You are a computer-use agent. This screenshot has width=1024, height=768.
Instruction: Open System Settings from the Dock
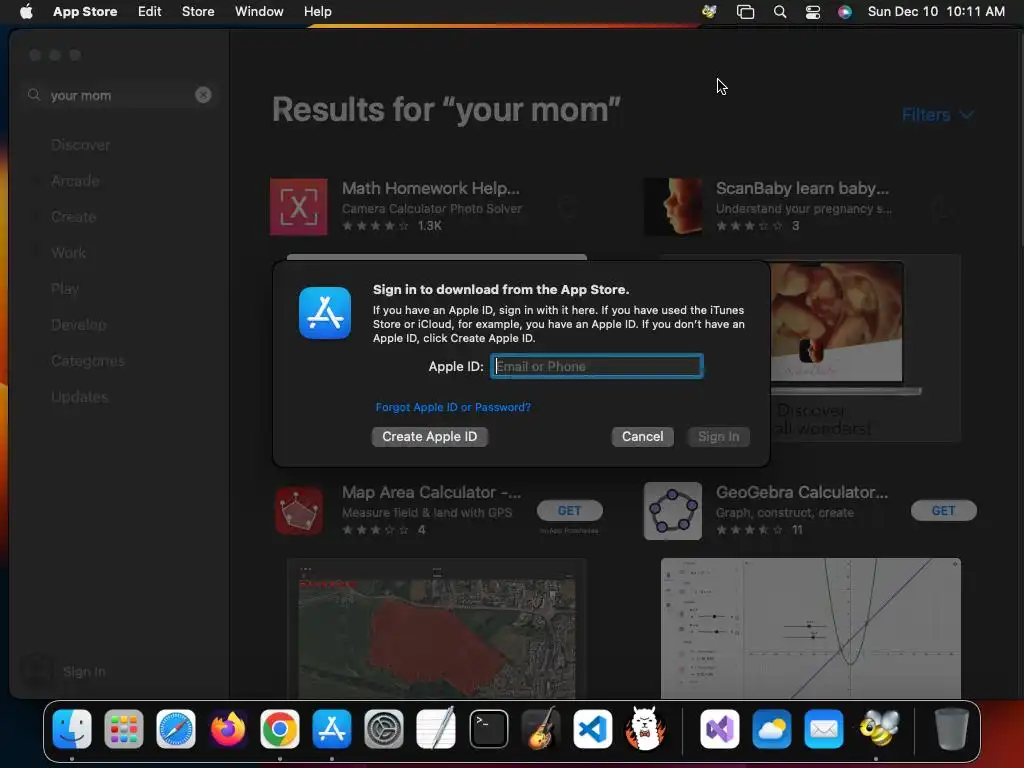(x=384, y=729)
